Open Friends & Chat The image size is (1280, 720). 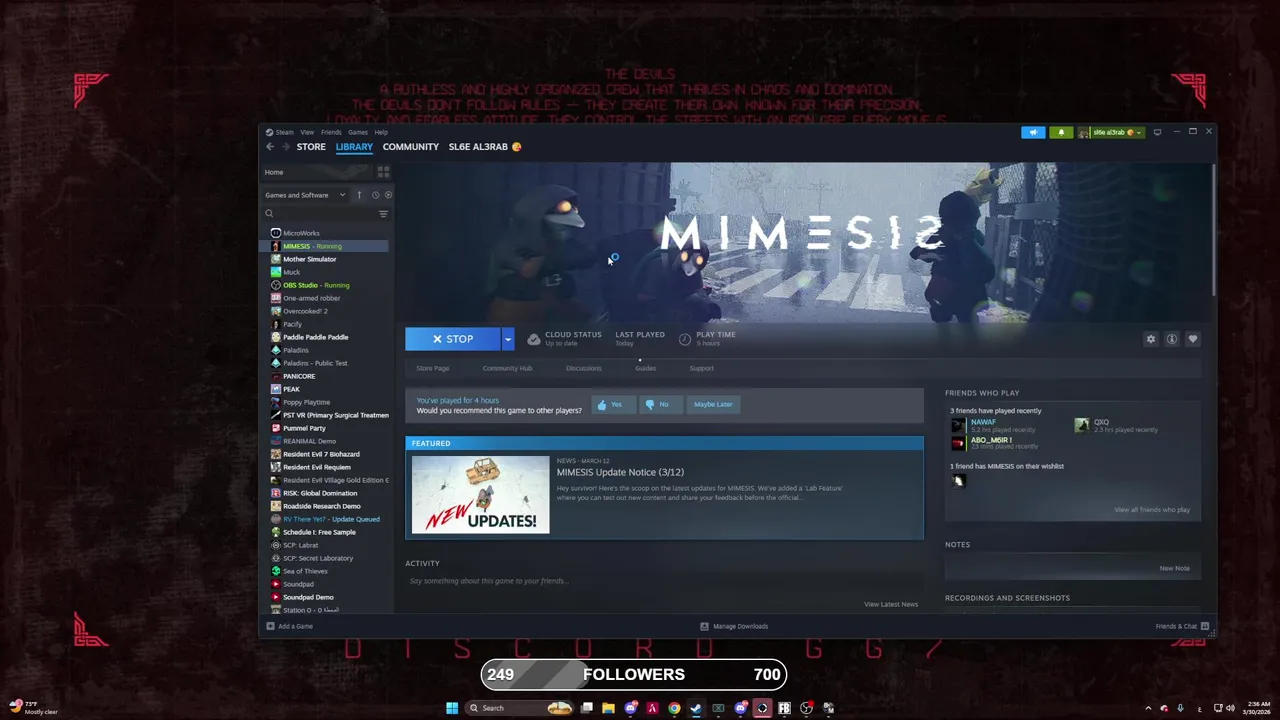point(1183,626)
